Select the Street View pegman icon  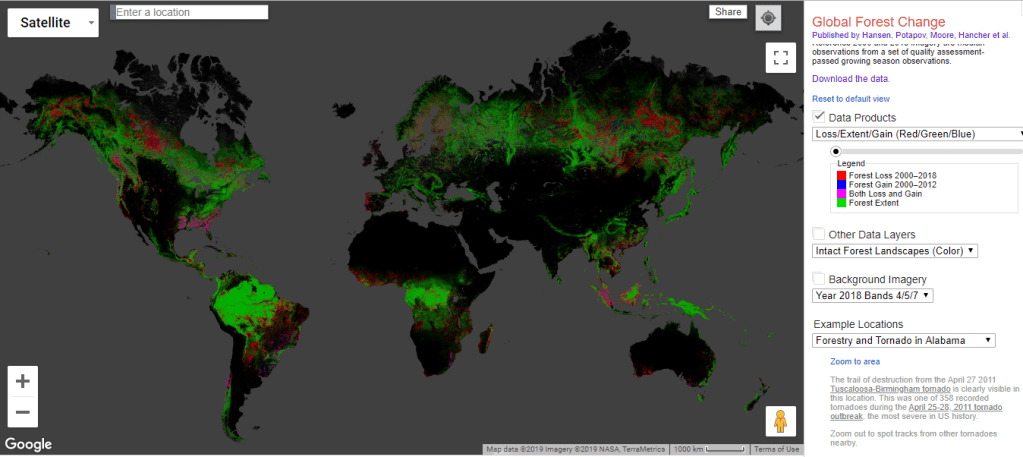[x=780, y=422]
